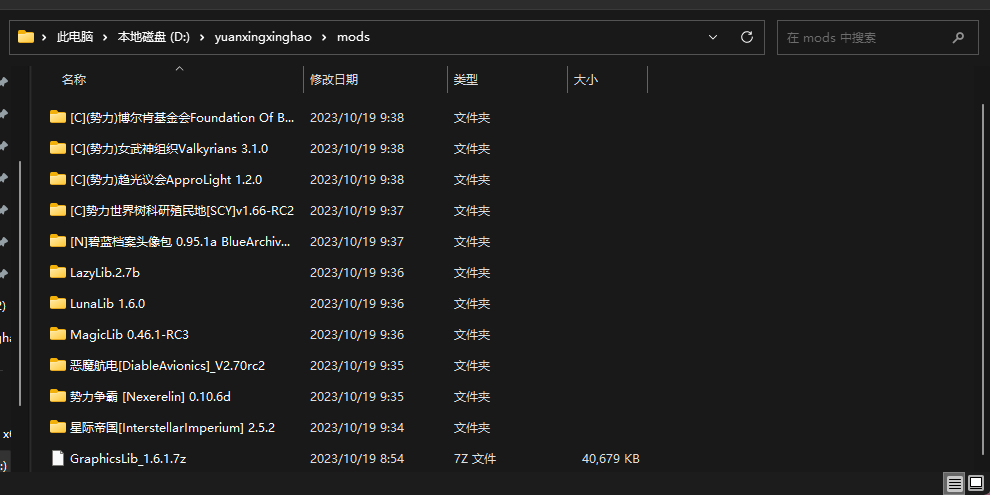The image size is (990, 495).
Task: Open the address bar history dropdown
Action: (x=713, y=37)
